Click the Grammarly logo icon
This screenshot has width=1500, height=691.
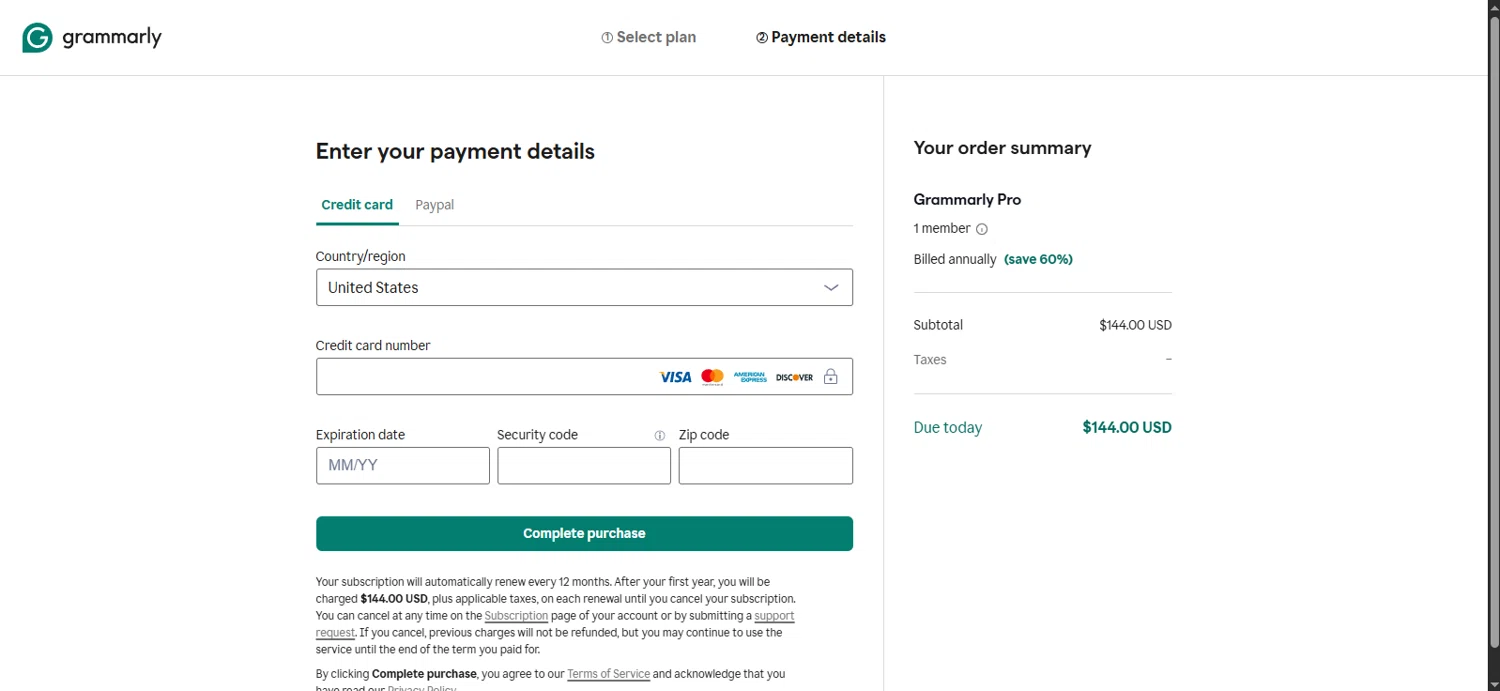[x=37, y=38]
